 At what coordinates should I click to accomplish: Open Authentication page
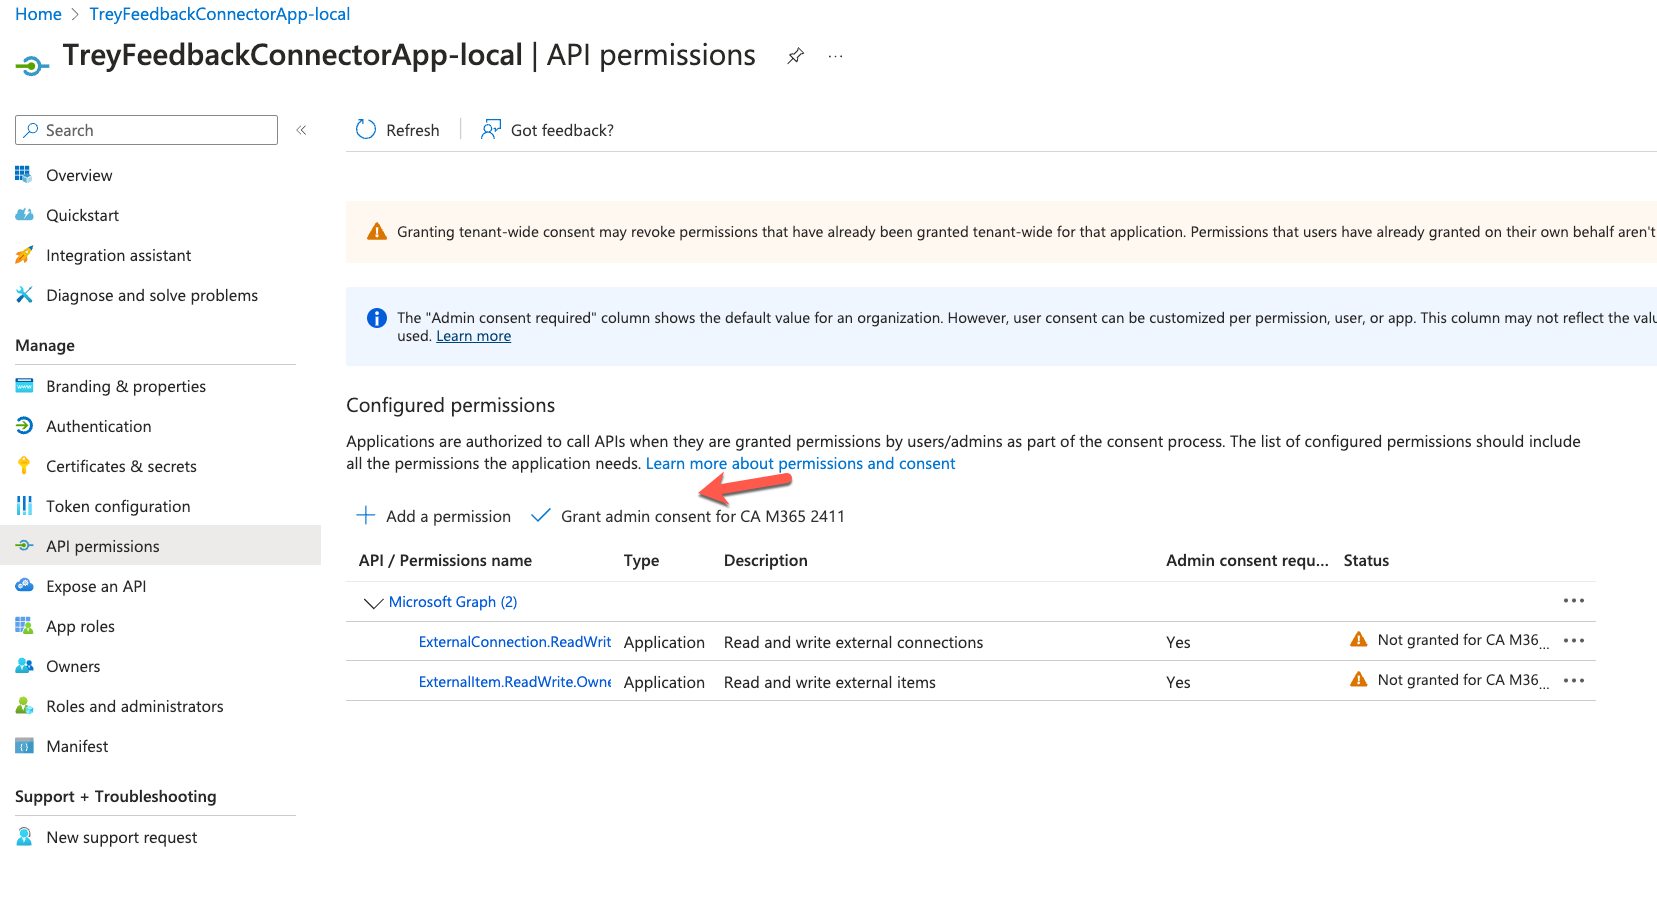[99, 426]
